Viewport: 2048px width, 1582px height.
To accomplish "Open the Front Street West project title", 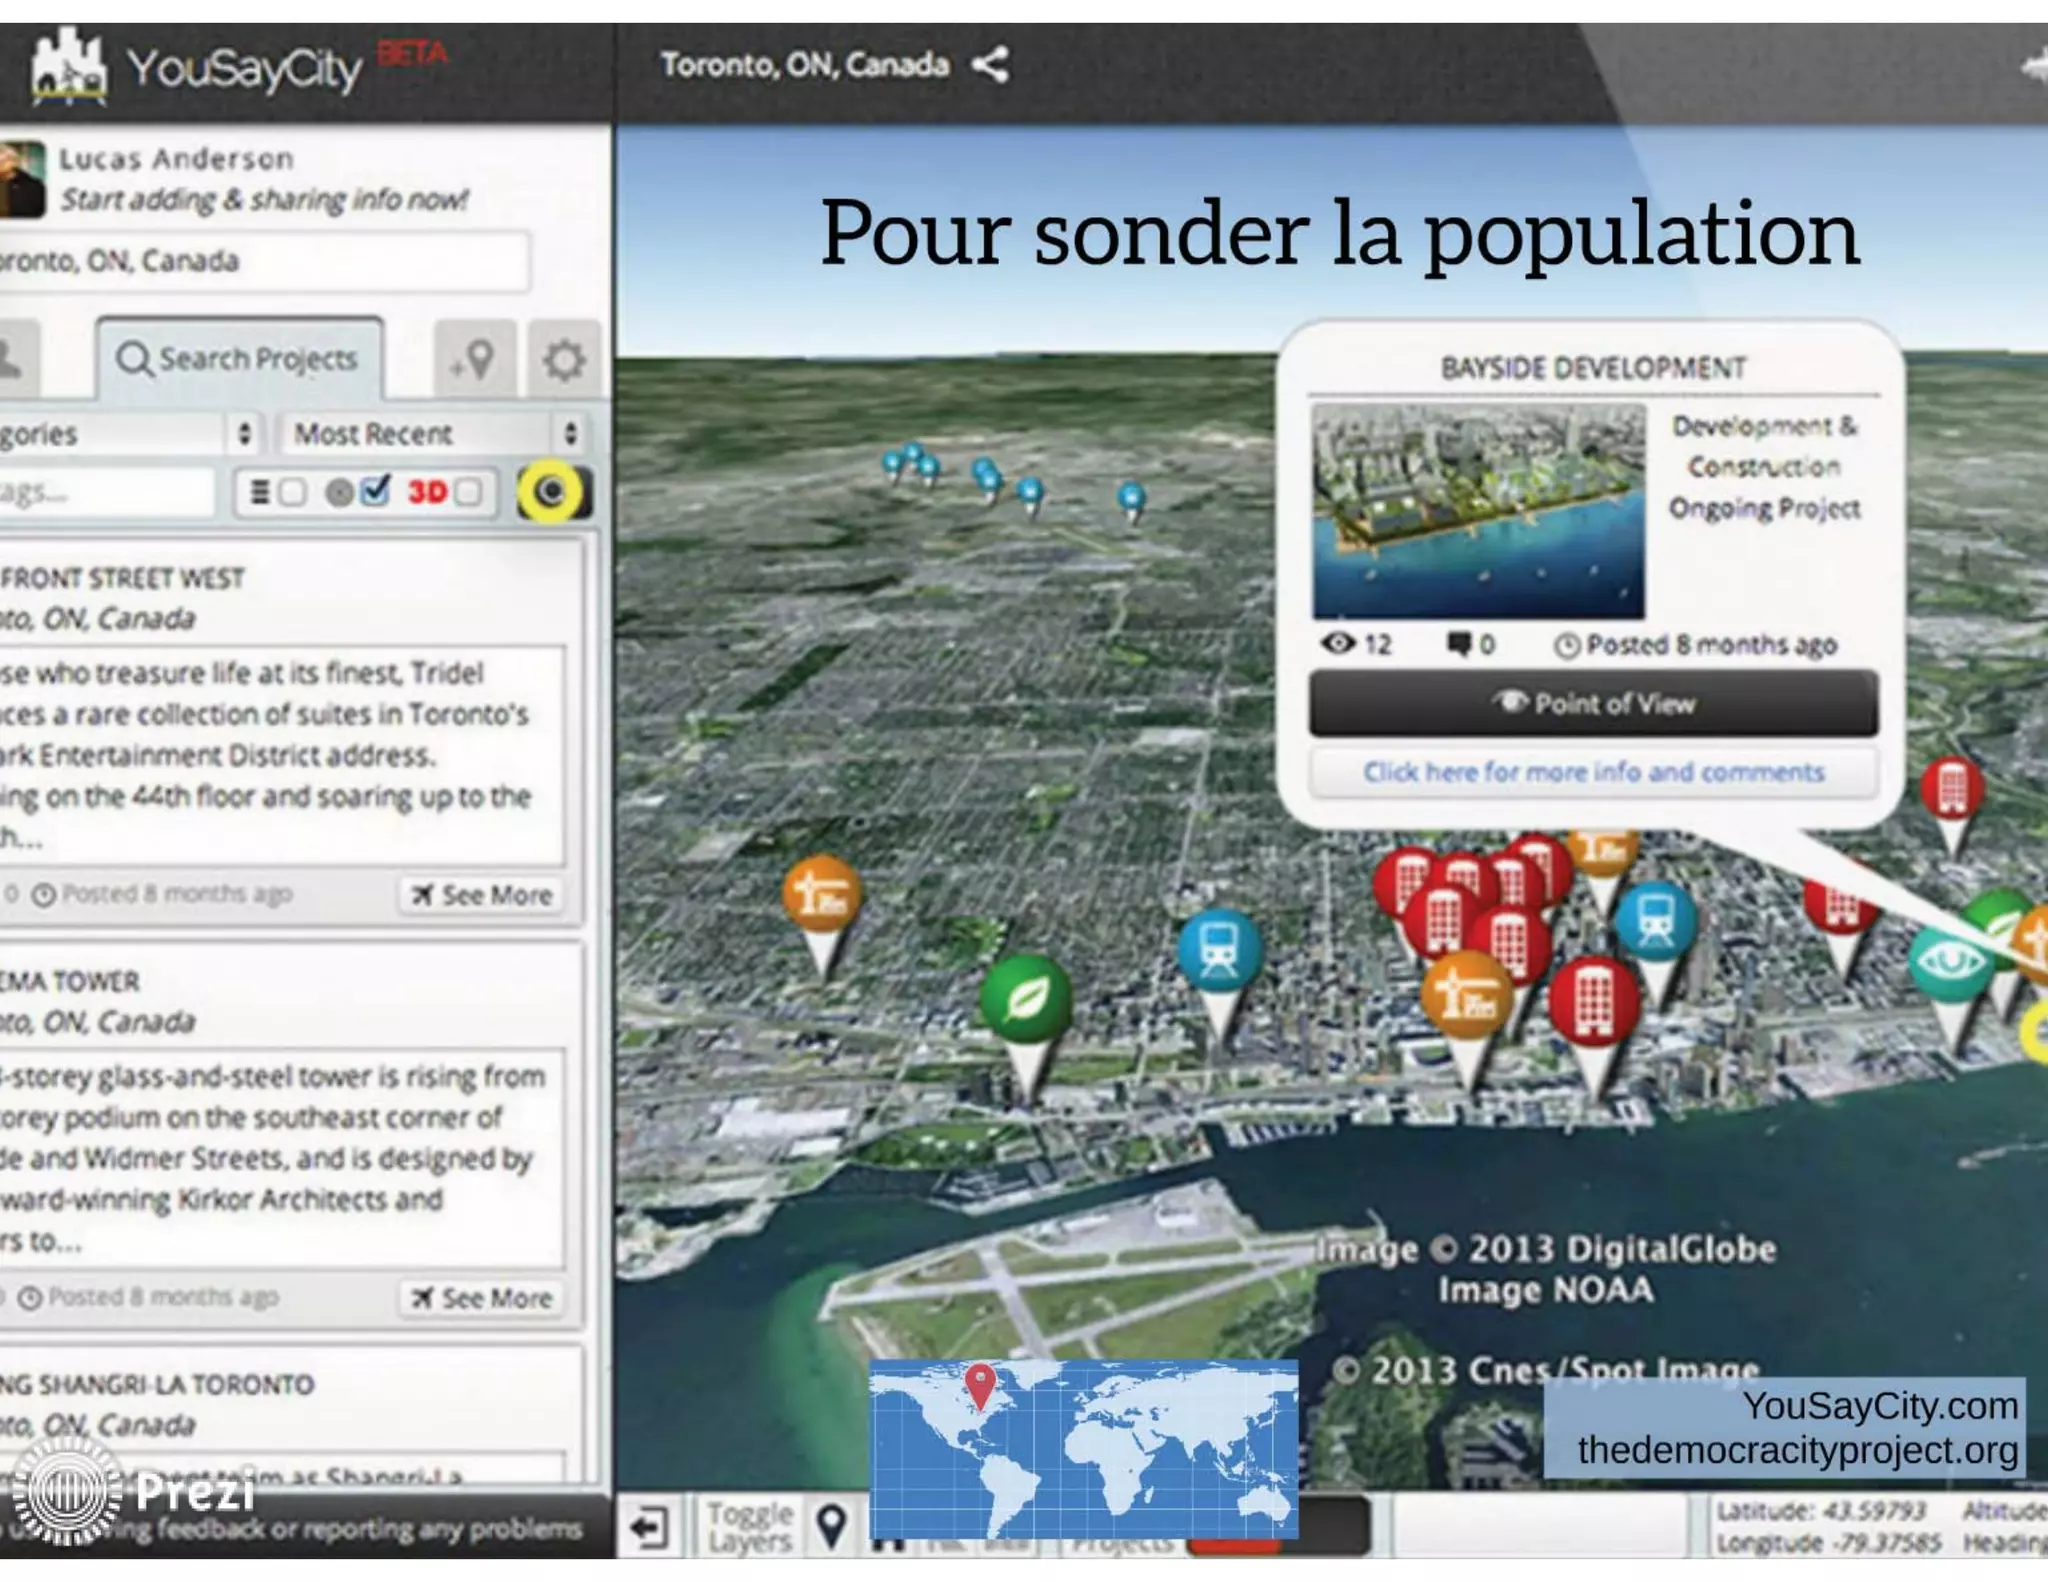I will (x=122, y=579).
